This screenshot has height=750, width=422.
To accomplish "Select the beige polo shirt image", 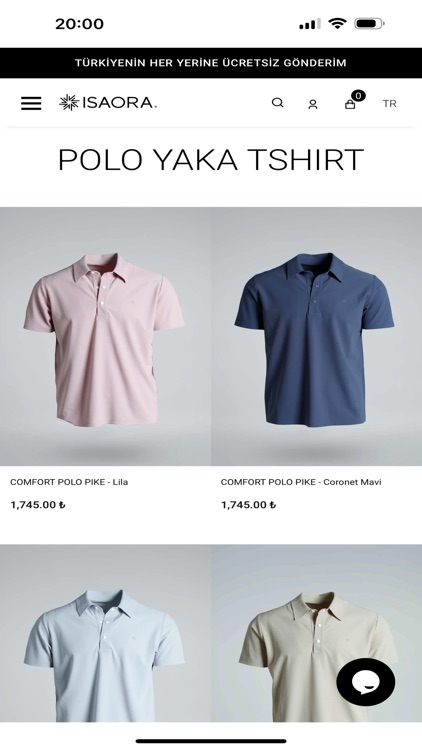I will [x=316, y=633].
